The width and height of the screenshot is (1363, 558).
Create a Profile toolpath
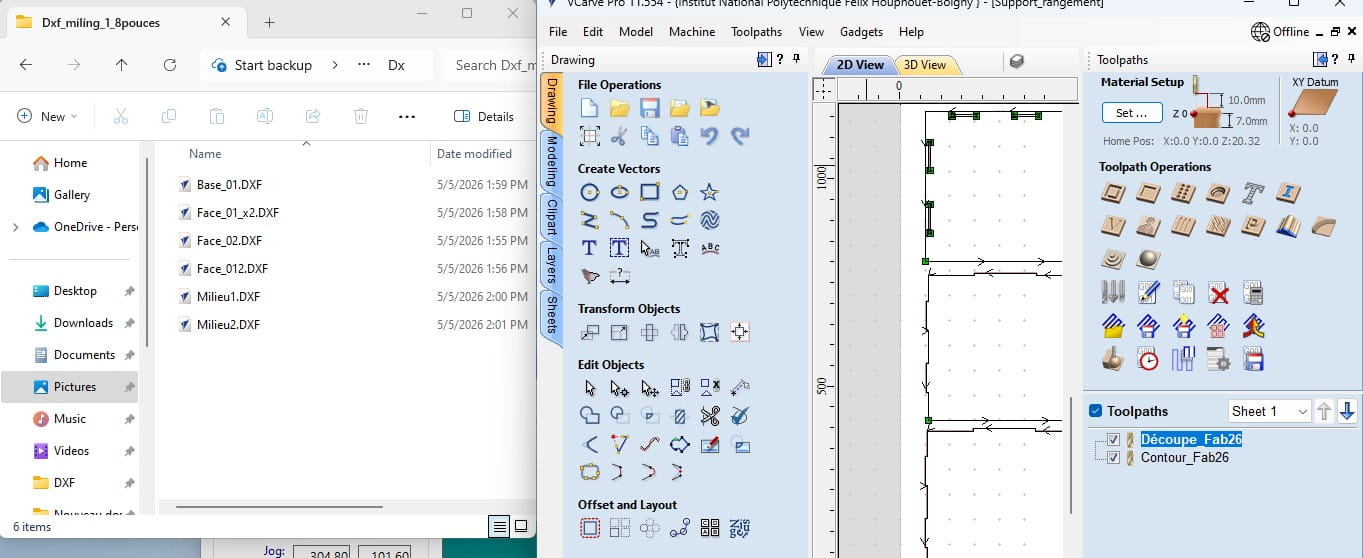coord(1113,193)
